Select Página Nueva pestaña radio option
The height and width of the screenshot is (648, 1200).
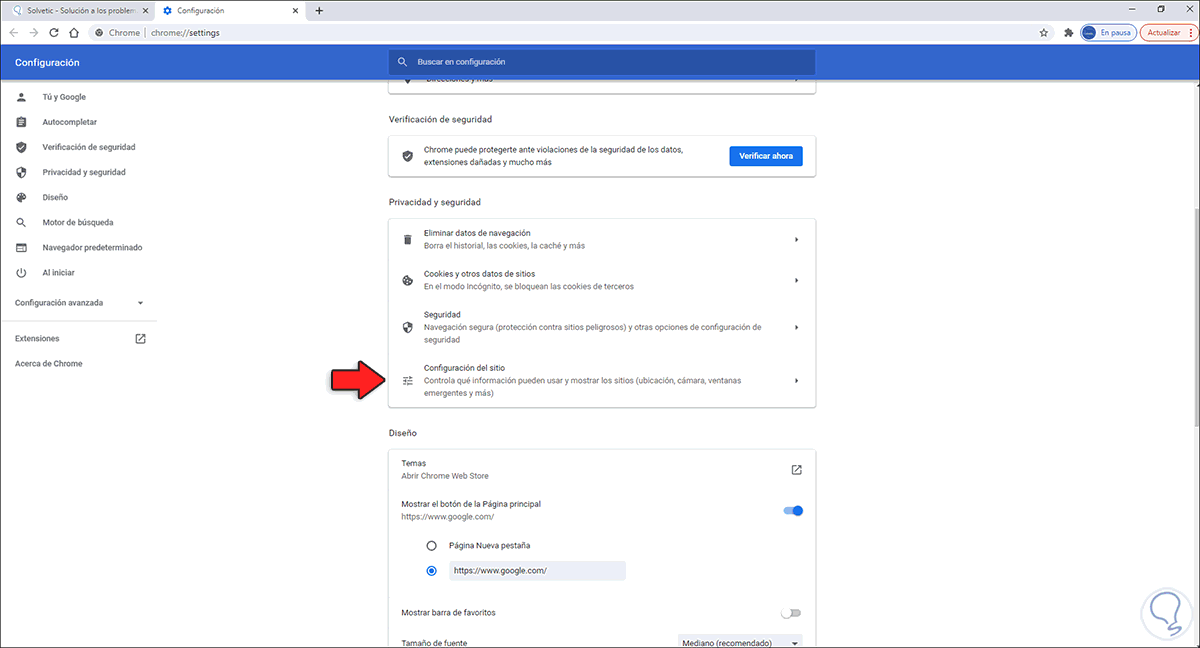click(x=432, y=546)
